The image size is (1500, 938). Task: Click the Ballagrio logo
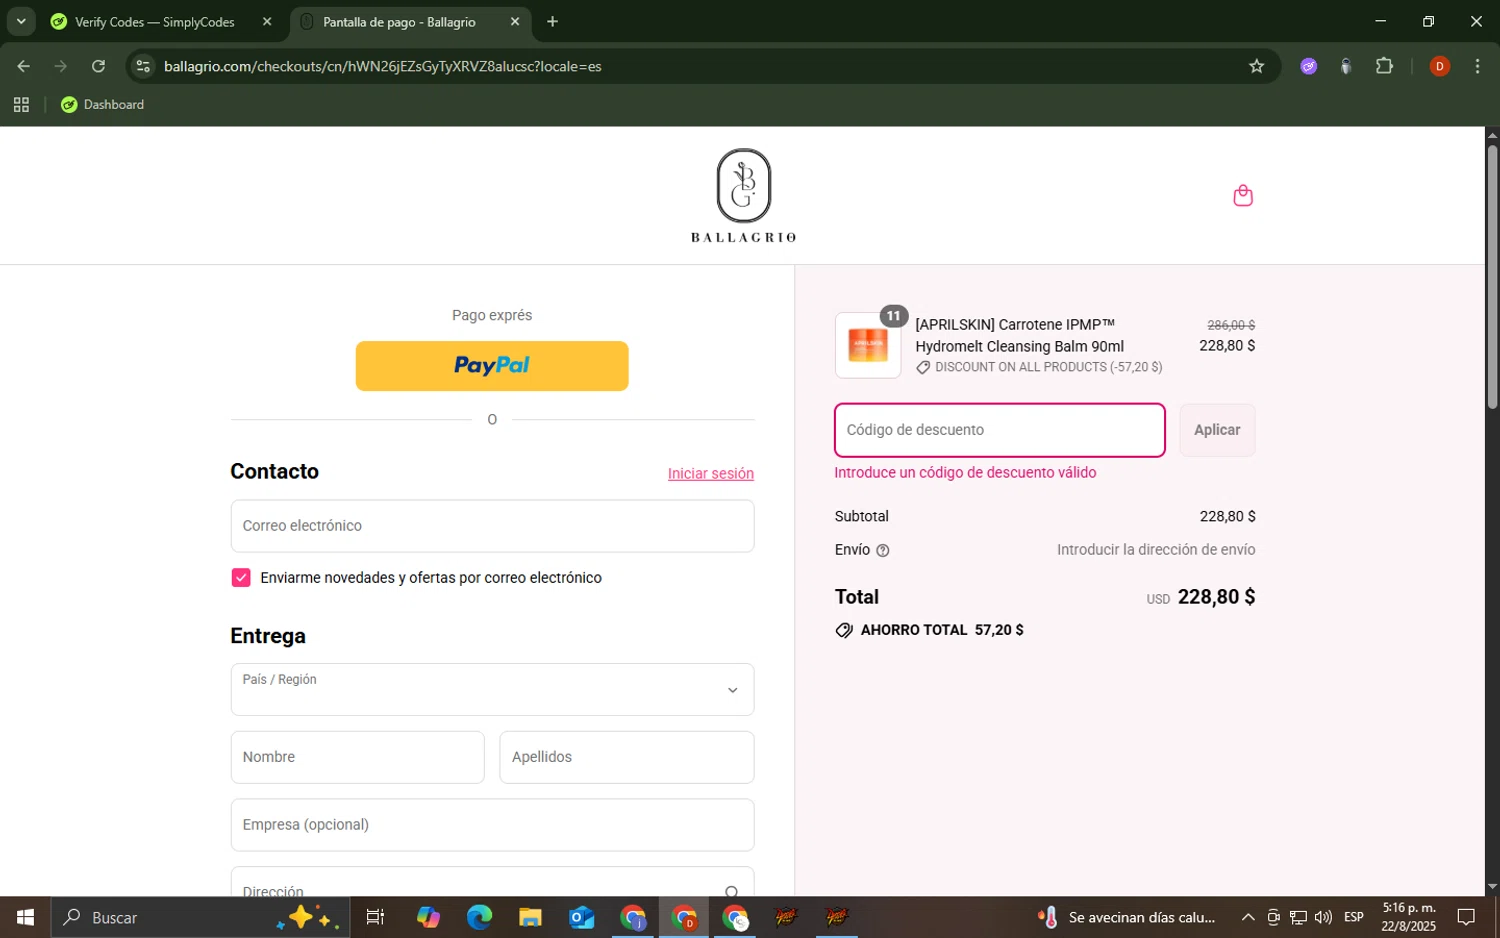[743, 195]
